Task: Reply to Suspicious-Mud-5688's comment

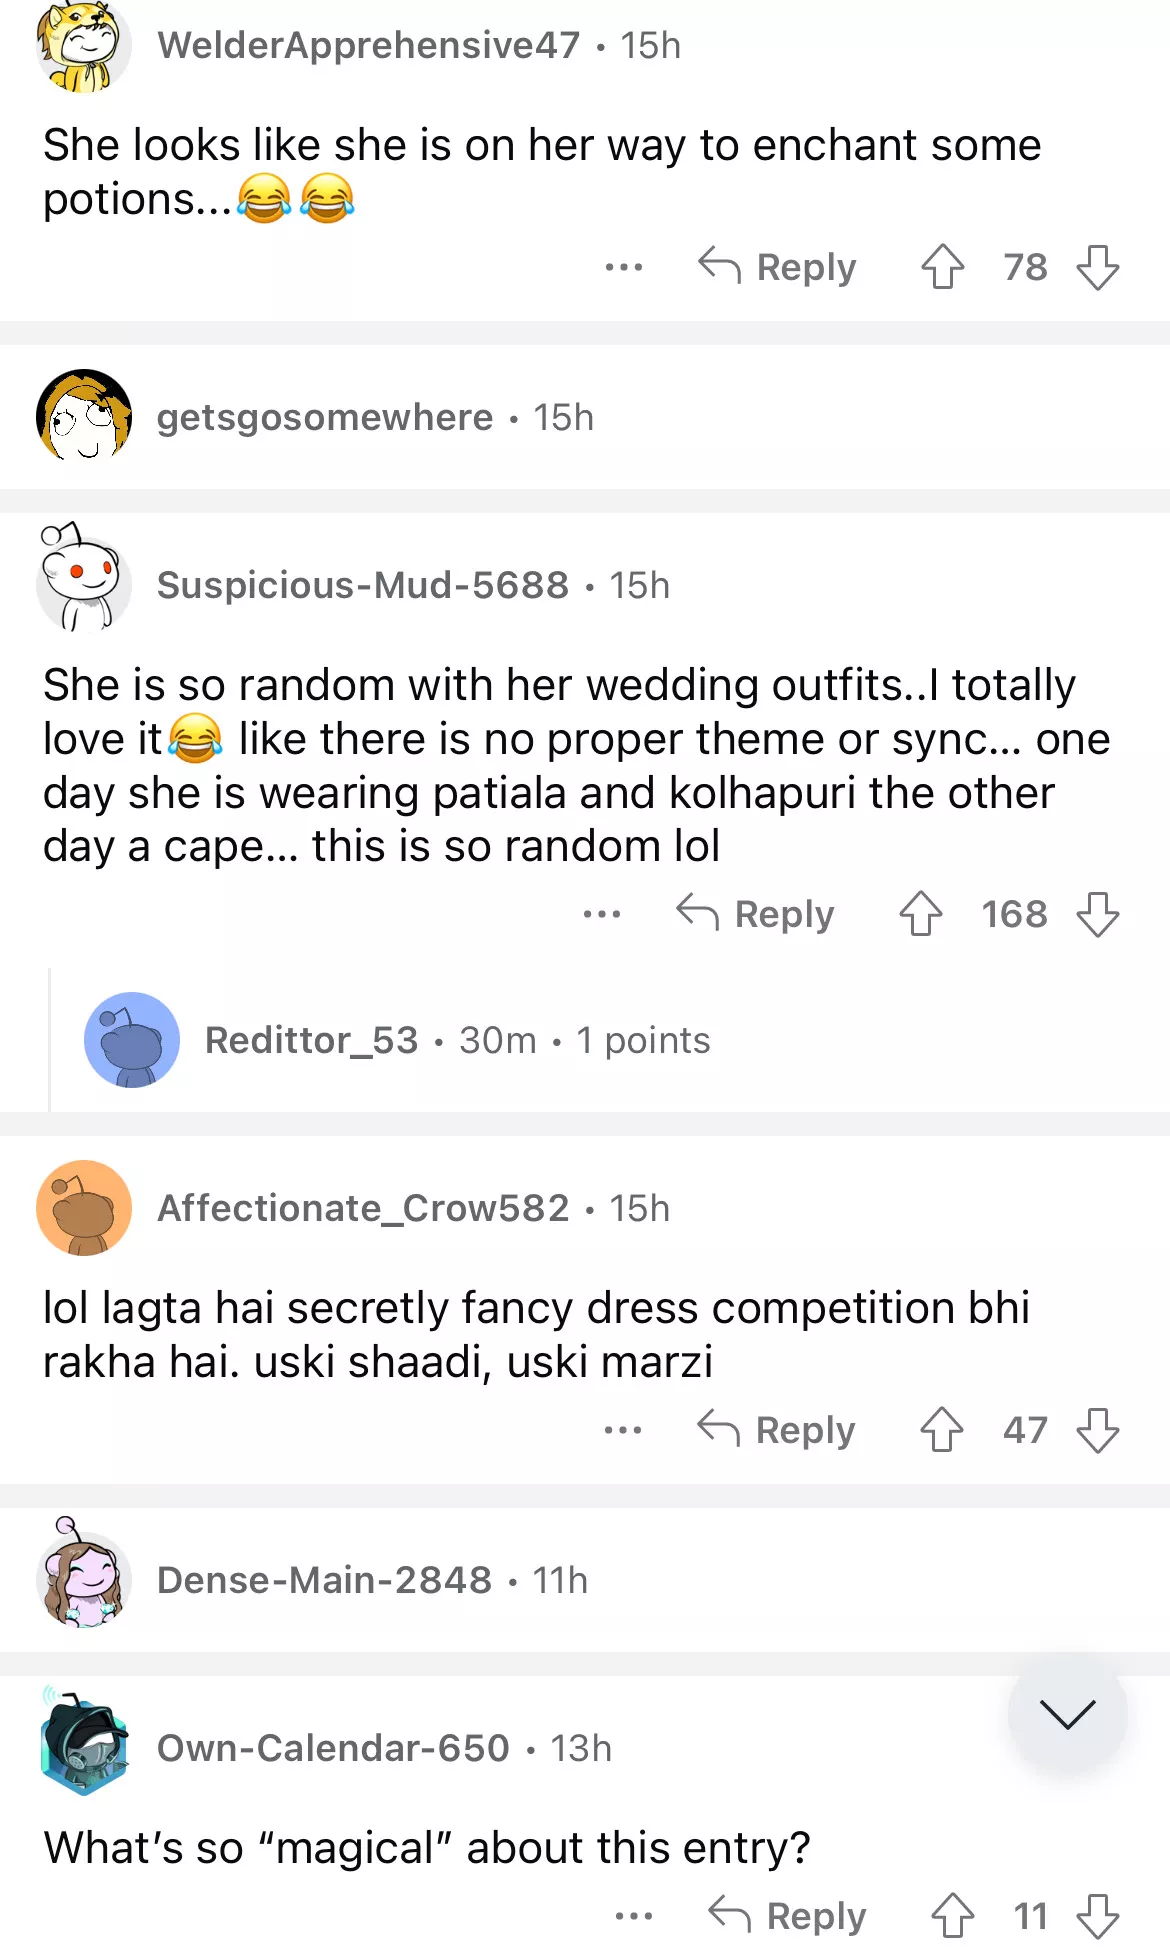Action: [x=755, y=914]
